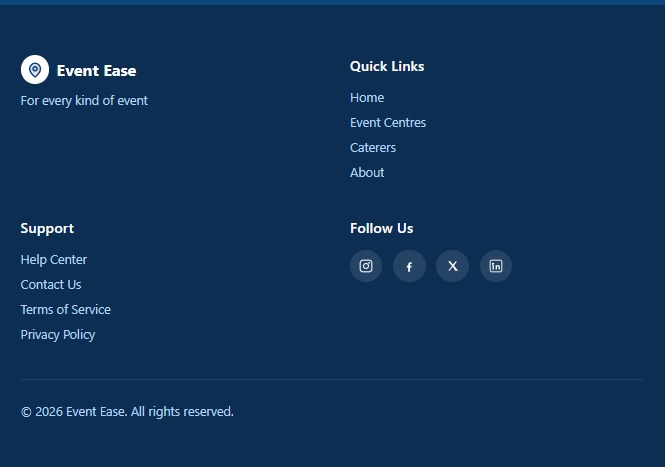Click the 2026 Event Ease copyright notice
This screenshot has height=467, width=665.
[127, 411]
